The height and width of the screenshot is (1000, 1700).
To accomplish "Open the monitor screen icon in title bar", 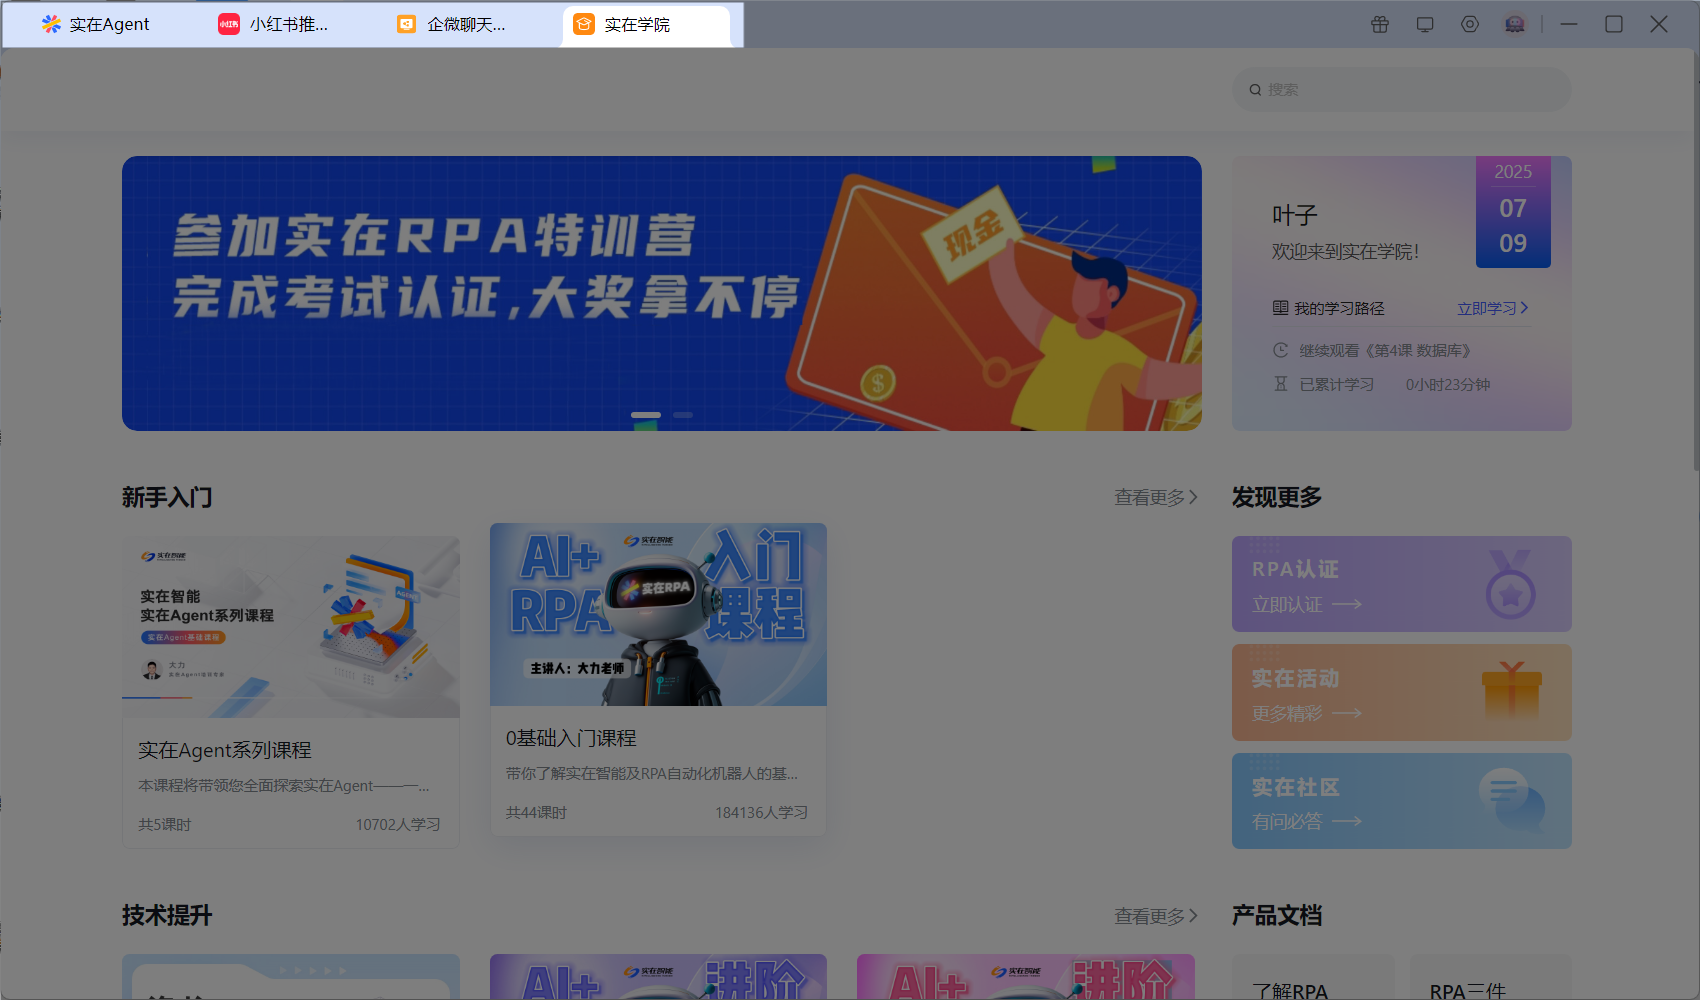I will coord(1425,24).
